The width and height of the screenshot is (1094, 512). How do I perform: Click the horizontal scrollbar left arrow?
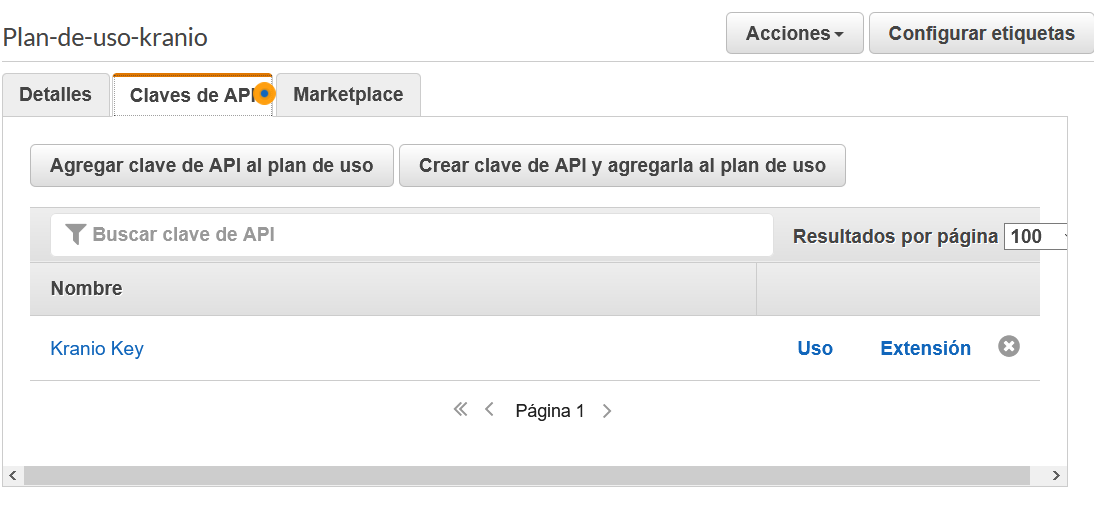(x=13, y=476)
